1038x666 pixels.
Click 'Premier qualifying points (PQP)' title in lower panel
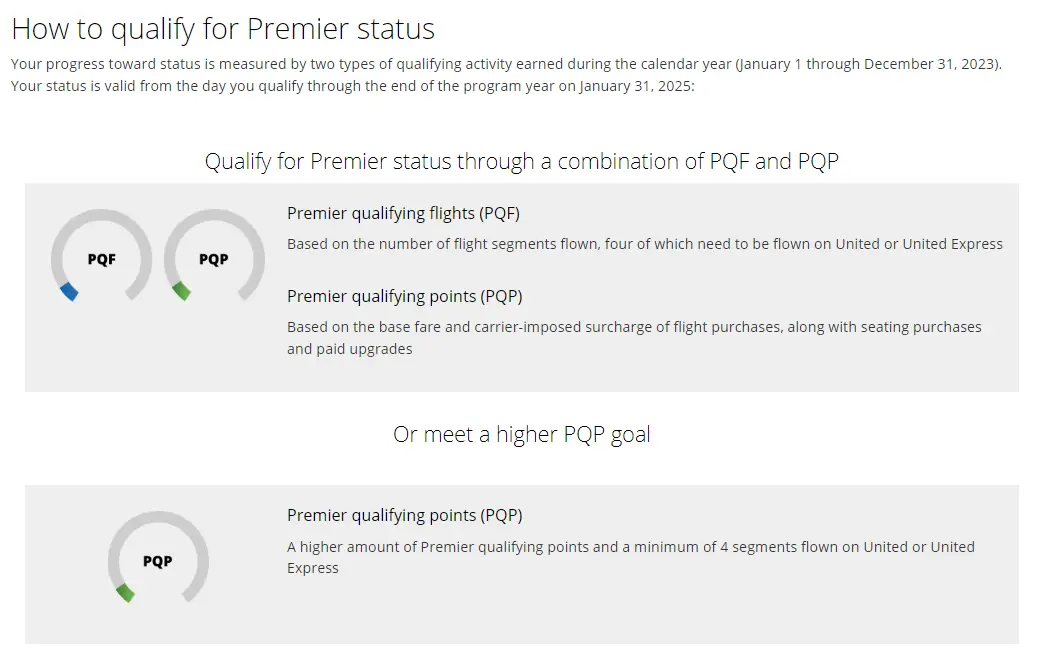coord(404,515)
